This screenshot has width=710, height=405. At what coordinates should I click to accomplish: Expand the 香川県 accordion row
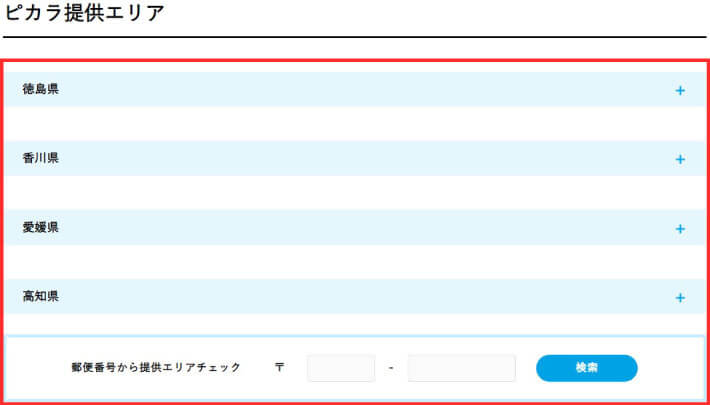tap(355, 159)
